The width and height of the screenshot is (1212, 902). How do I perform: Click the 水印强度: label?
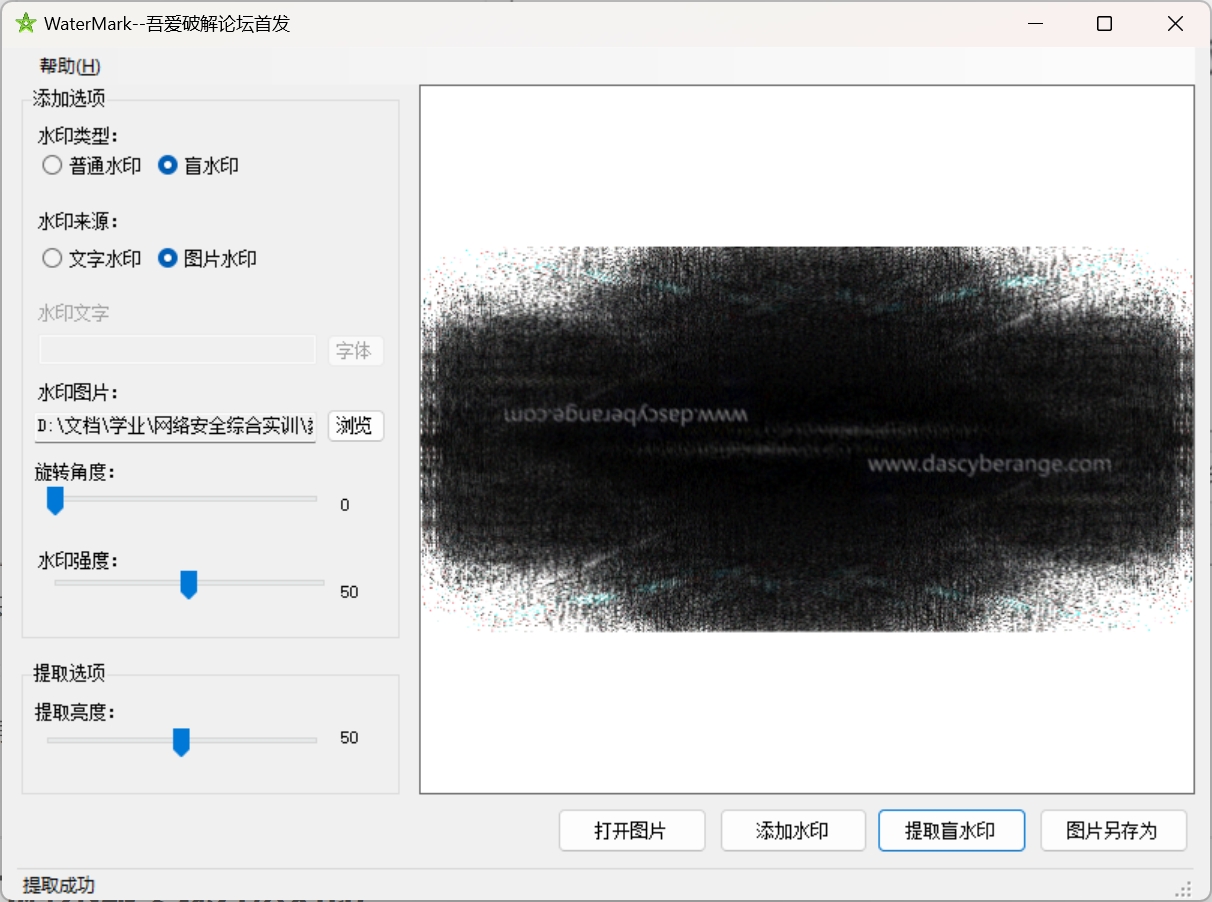tap(78, 560)
